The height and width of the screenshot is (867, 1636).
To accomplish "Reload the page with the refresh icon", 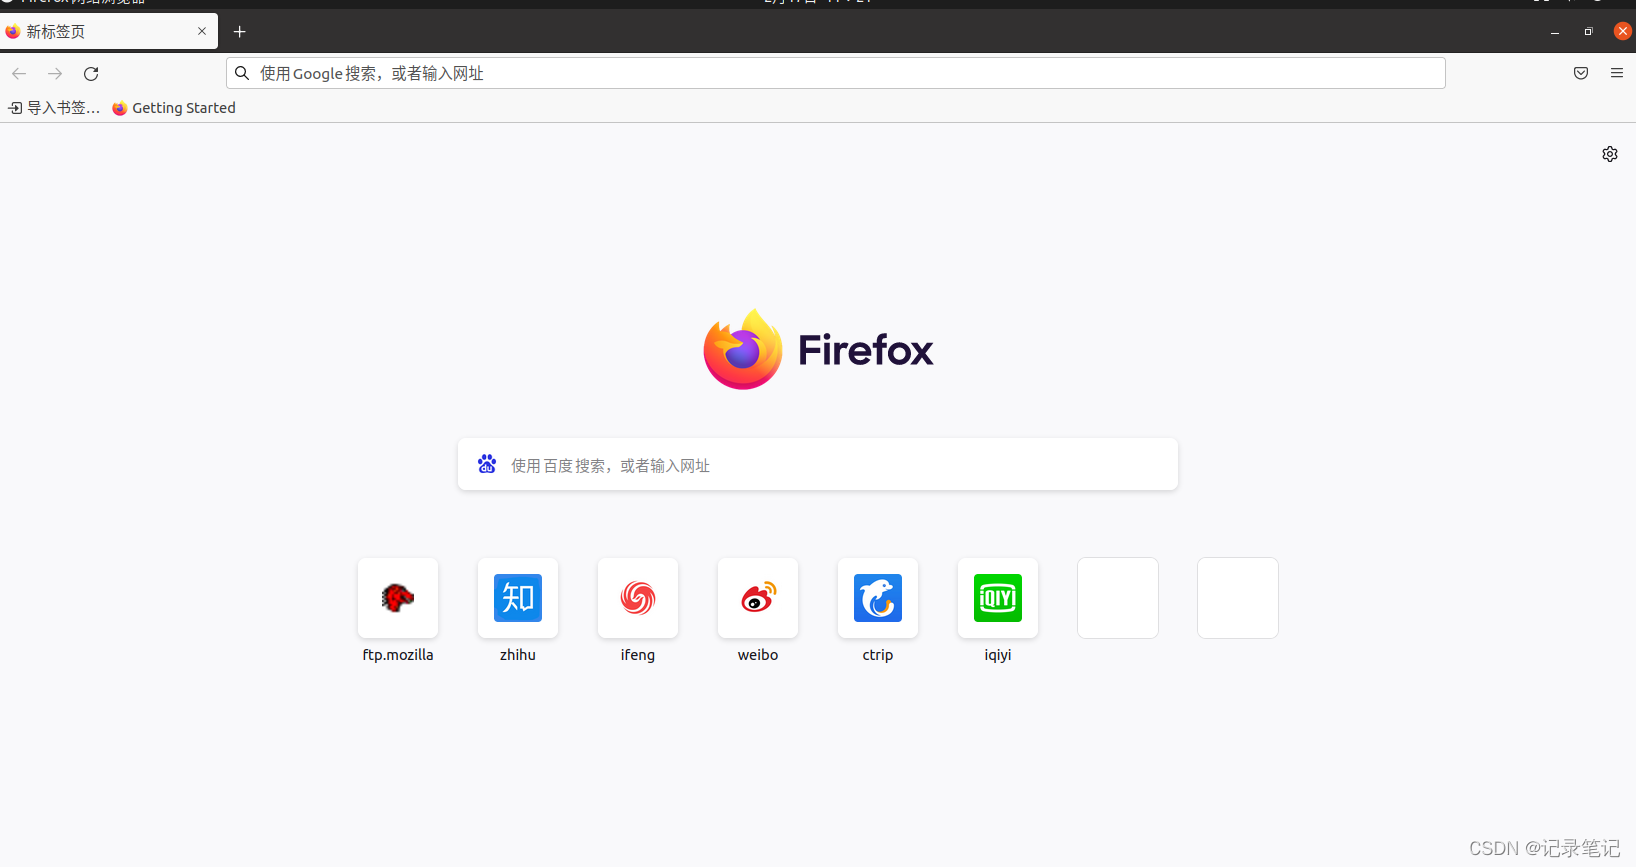I will (x=91, y=74).
